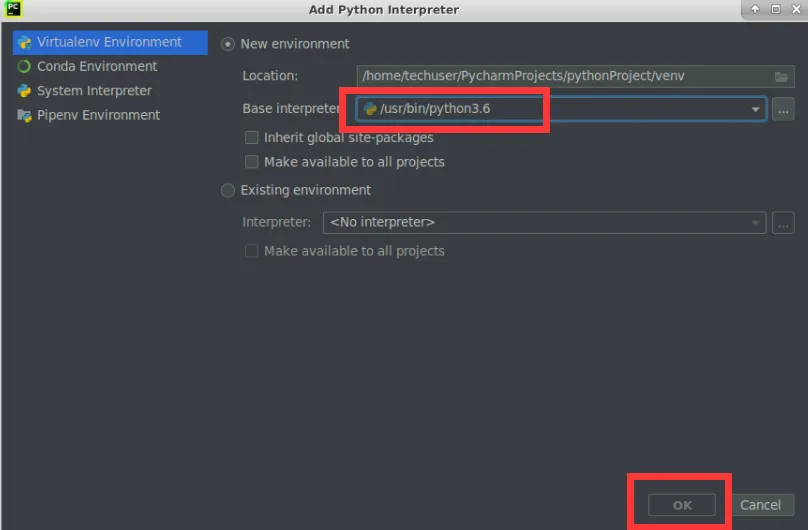Enable Inherit global site-packages checkbox
The height and width of the screenshot is (530, 808).
252,138
